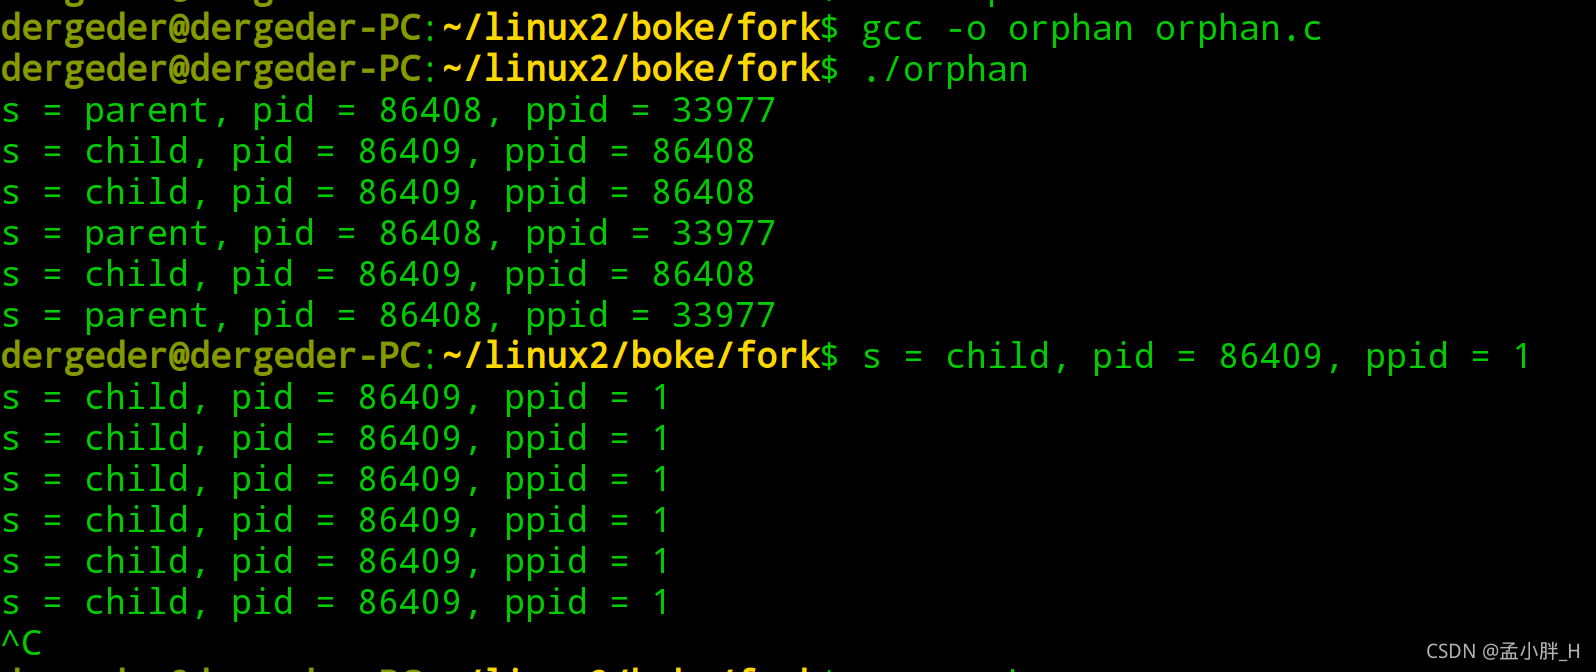Click the parent line just above the returned prompt
This screenshot has width=1596, height=672.
[x=388, y=315]
